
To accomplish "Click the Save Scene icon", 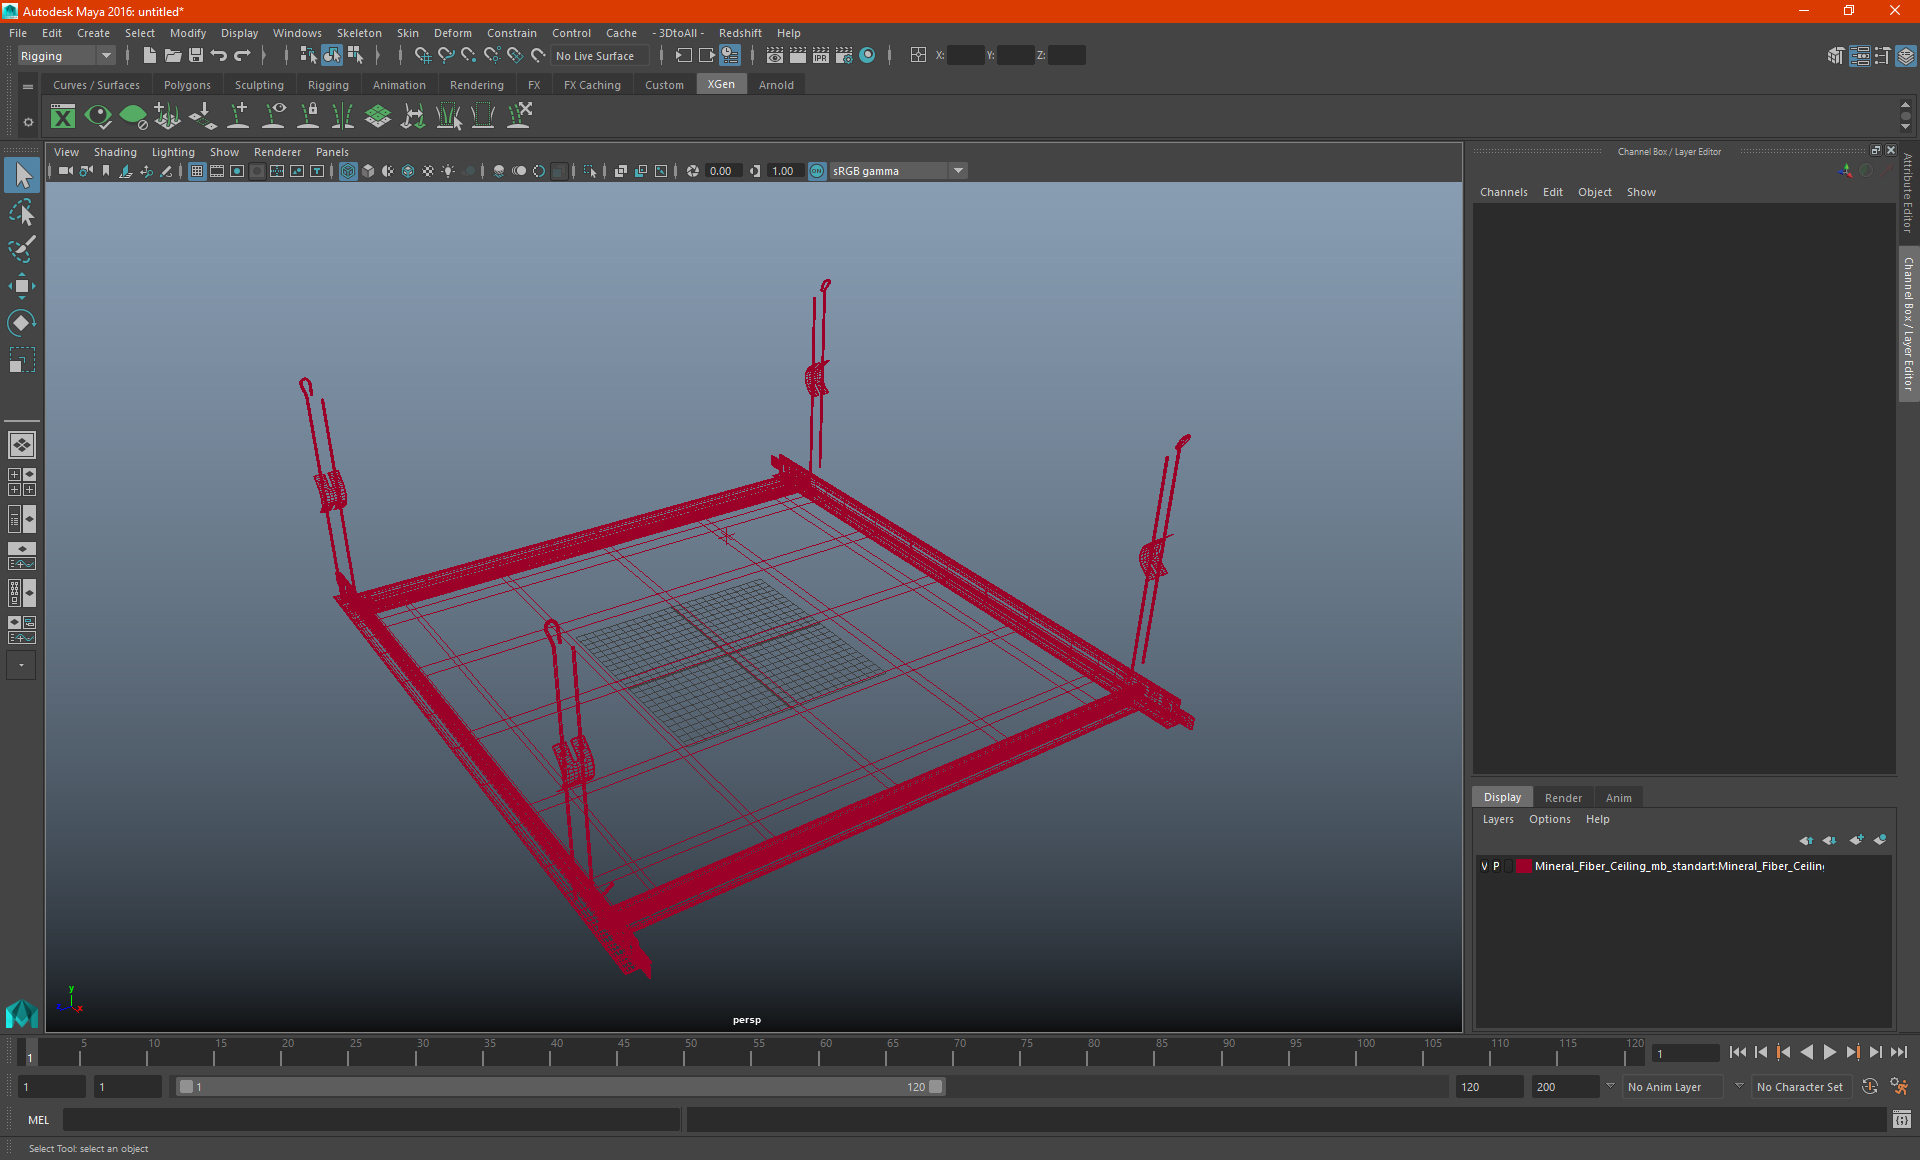I will tap(196, 56).
